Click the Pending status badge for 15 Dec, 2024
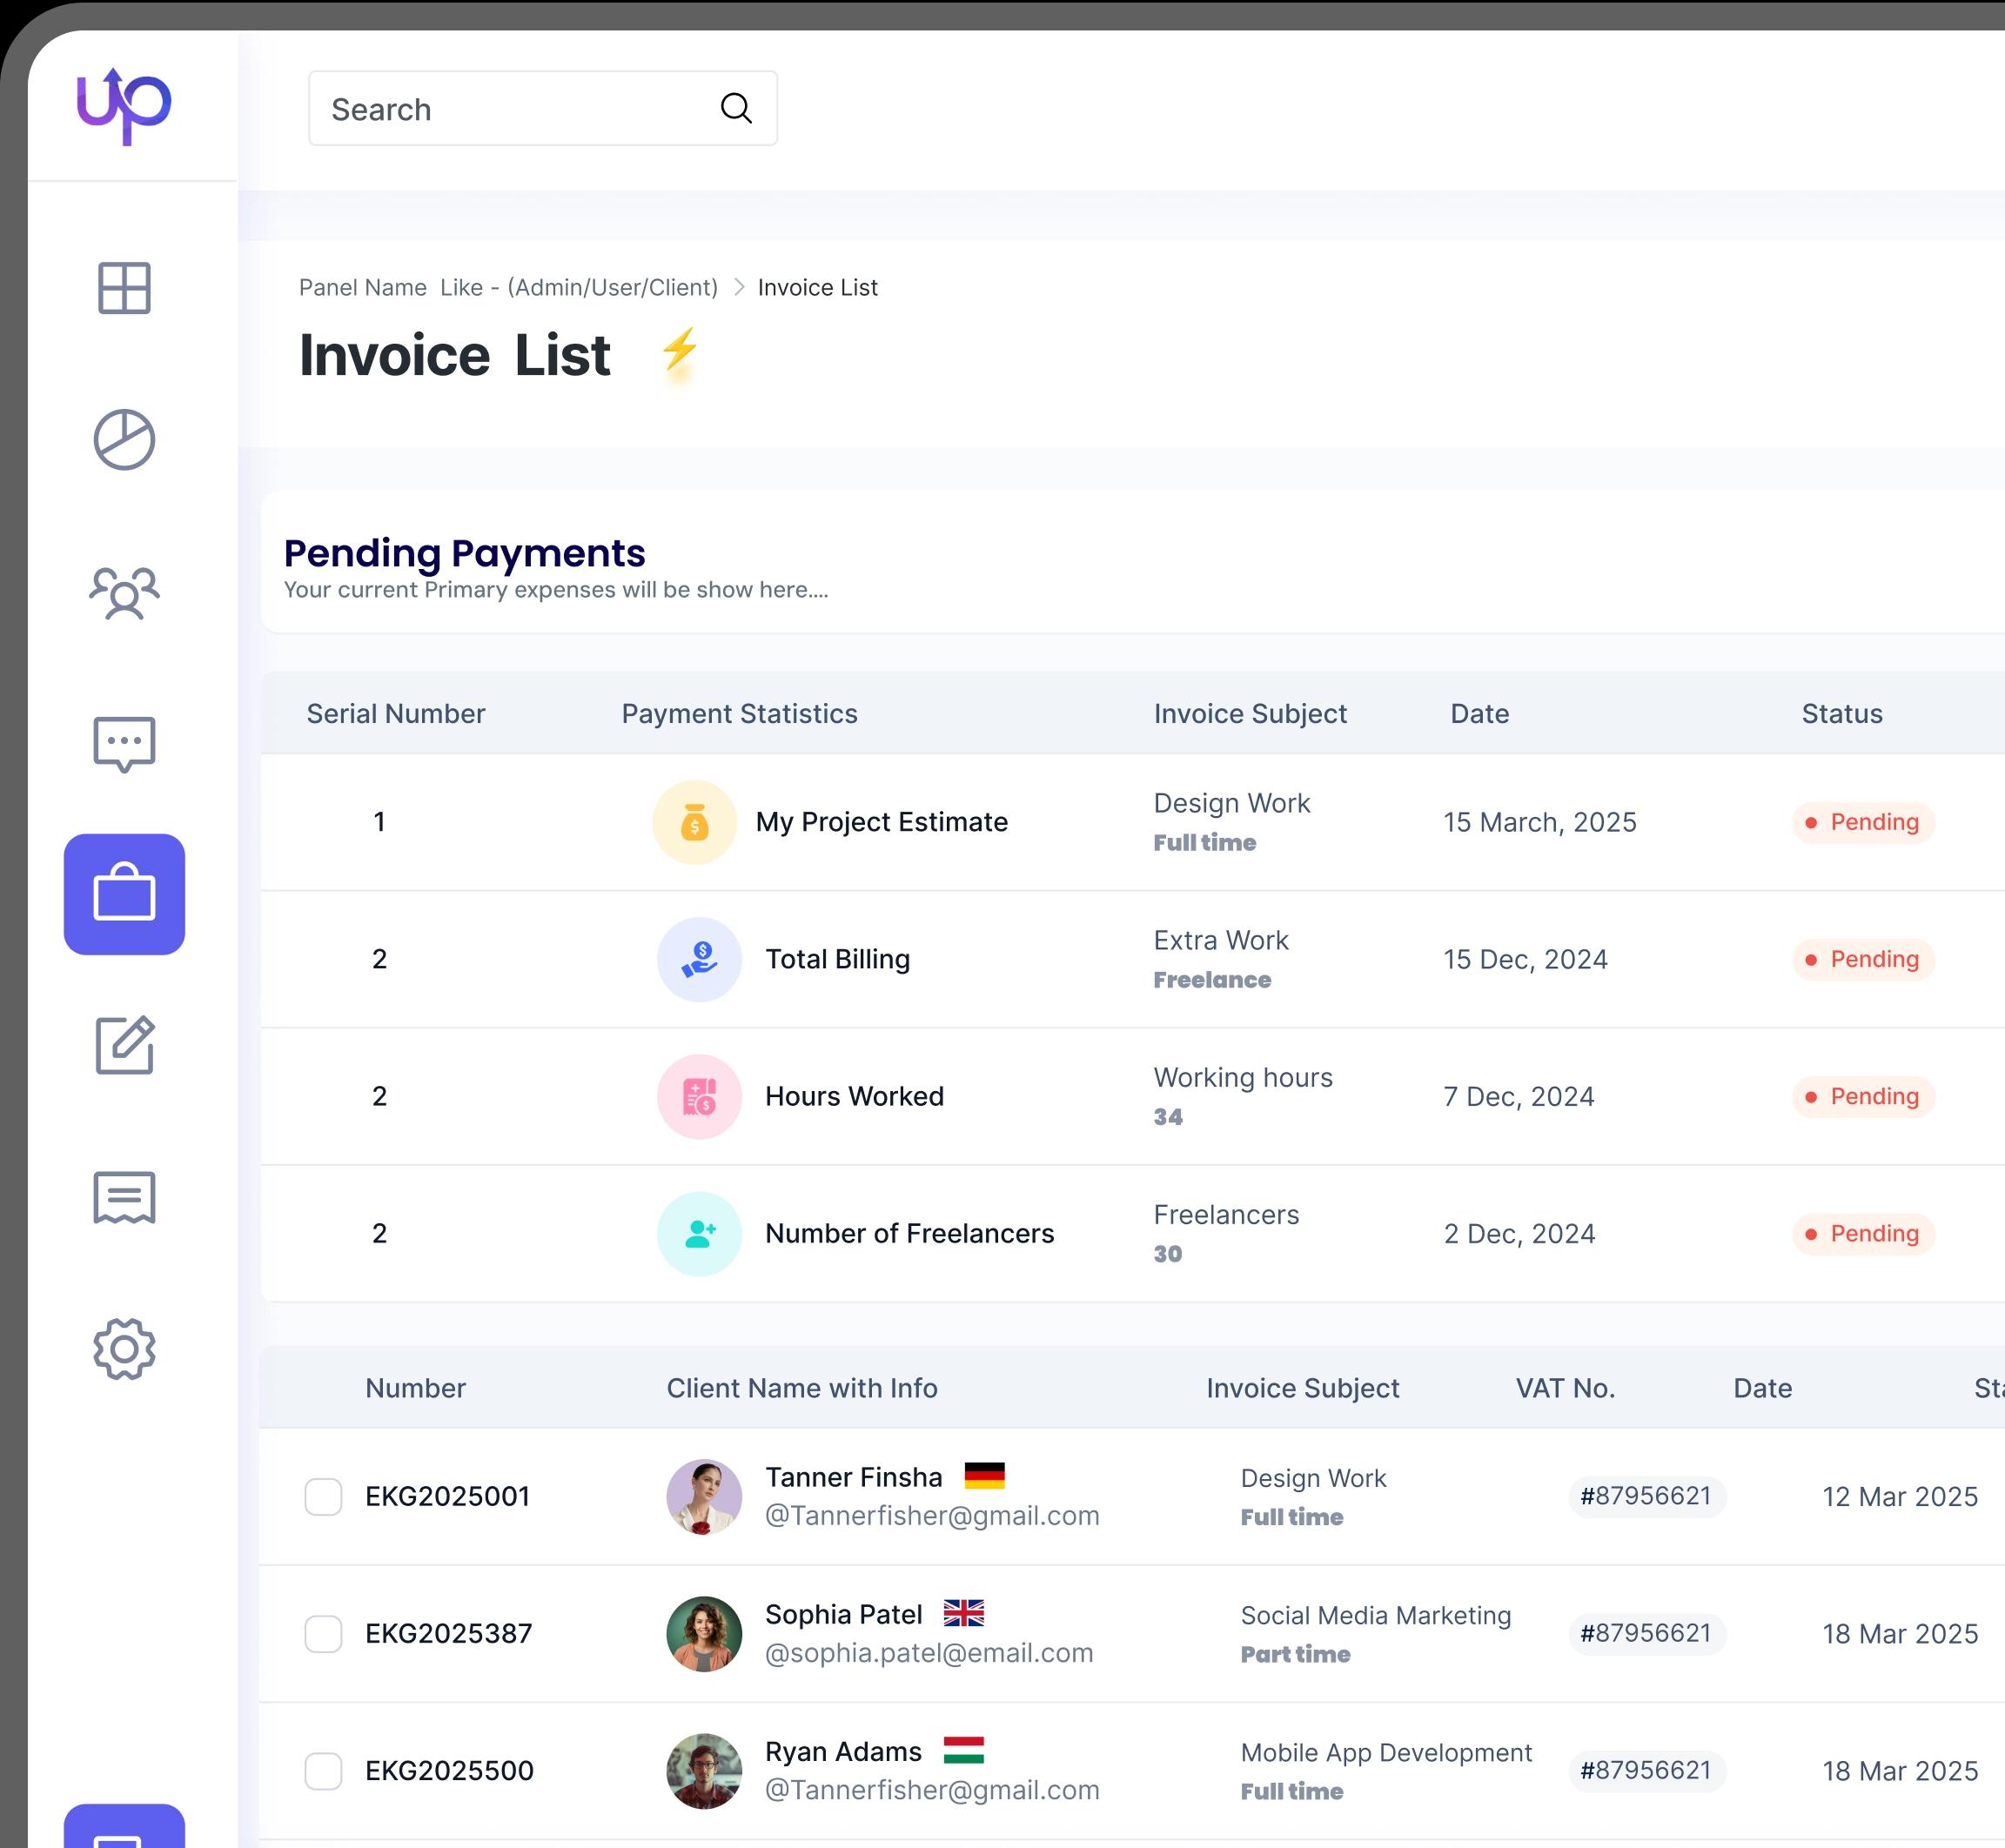This screenshot has height=1848, width=2005. click(1863, 959)
